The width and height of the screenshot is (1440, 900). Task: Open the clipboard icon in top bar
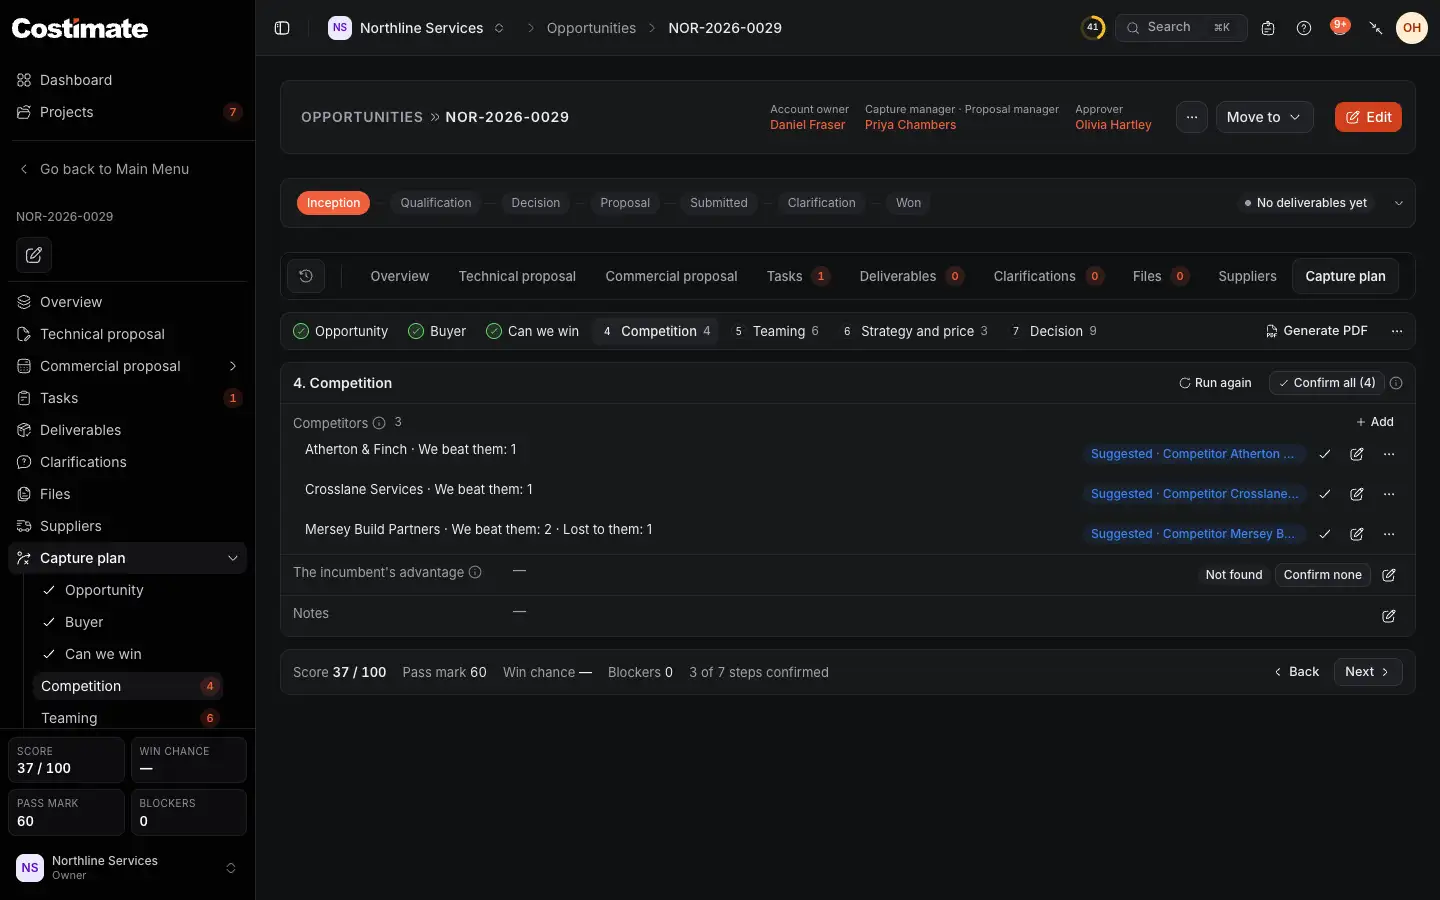click(1268, 28)
